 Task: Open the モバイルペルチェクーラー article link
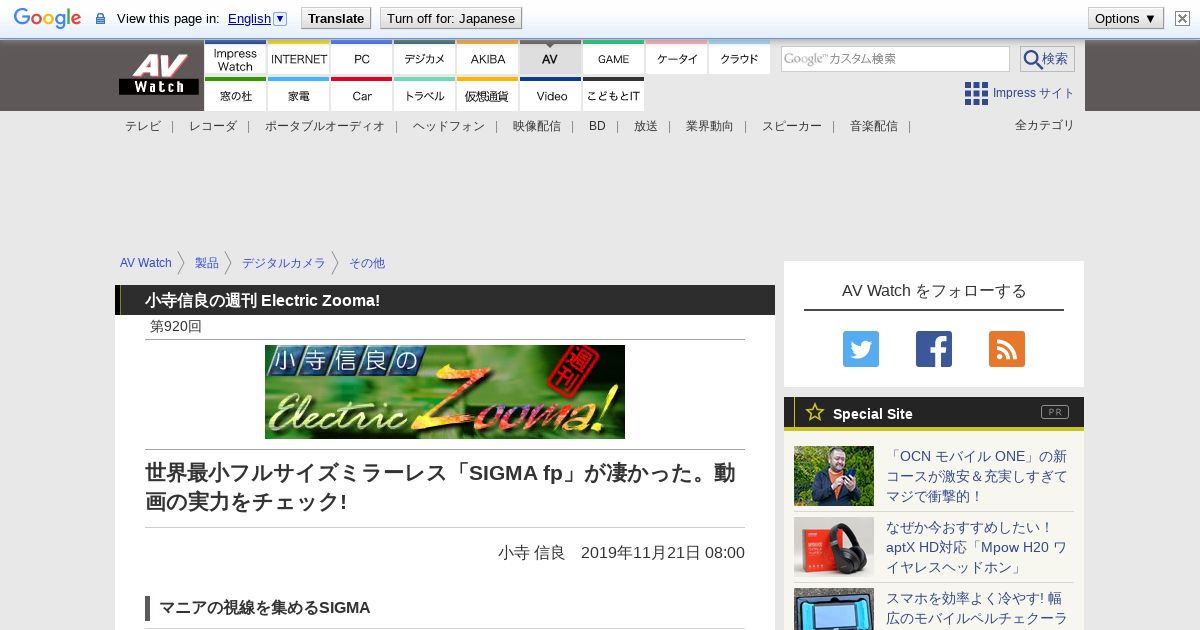(977, 609)
